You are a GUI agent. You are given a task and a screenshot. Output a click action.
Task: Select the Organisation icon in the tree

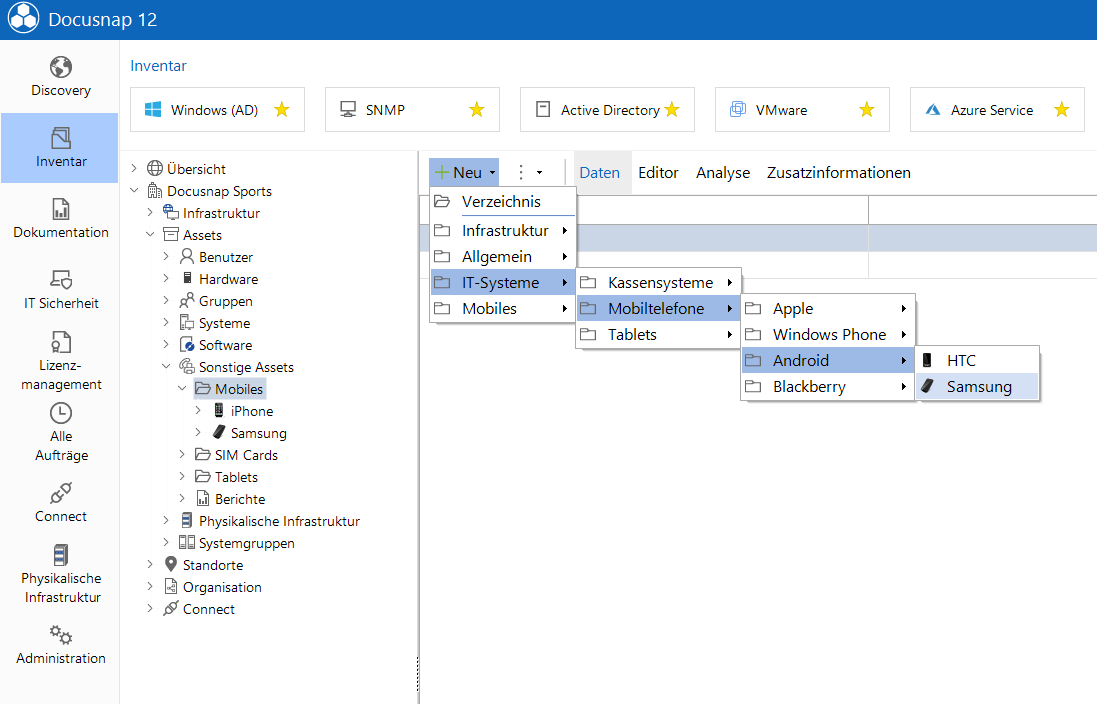(171, 586)
